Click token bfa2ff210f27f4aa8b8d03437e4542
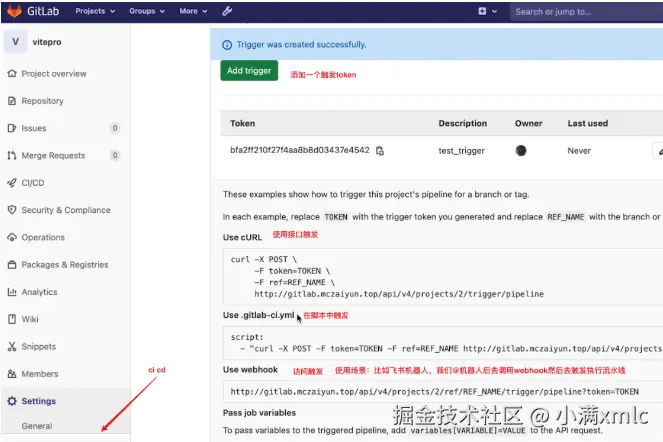This screenshot has height=442, width=663. pyautogui.click(x=299, y=150)
